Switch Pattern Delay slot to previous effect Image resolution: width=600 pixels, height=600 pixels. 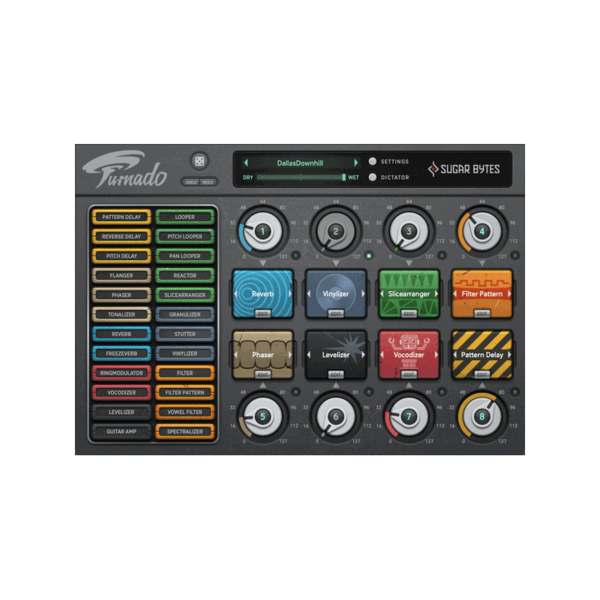pos(455,355)
